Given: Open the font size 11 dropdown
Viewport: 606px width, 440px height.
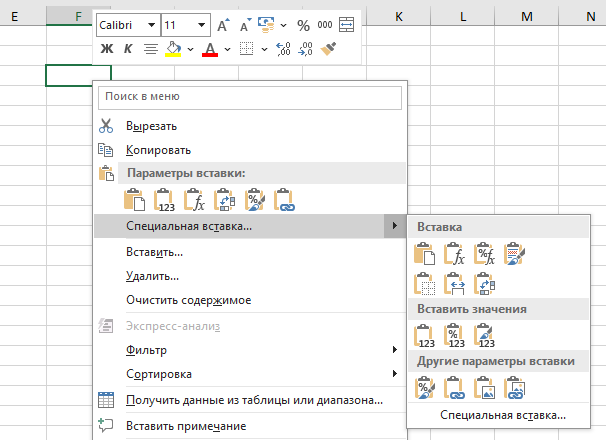Looking at the screenshot, I should click(x=203, y=24).
